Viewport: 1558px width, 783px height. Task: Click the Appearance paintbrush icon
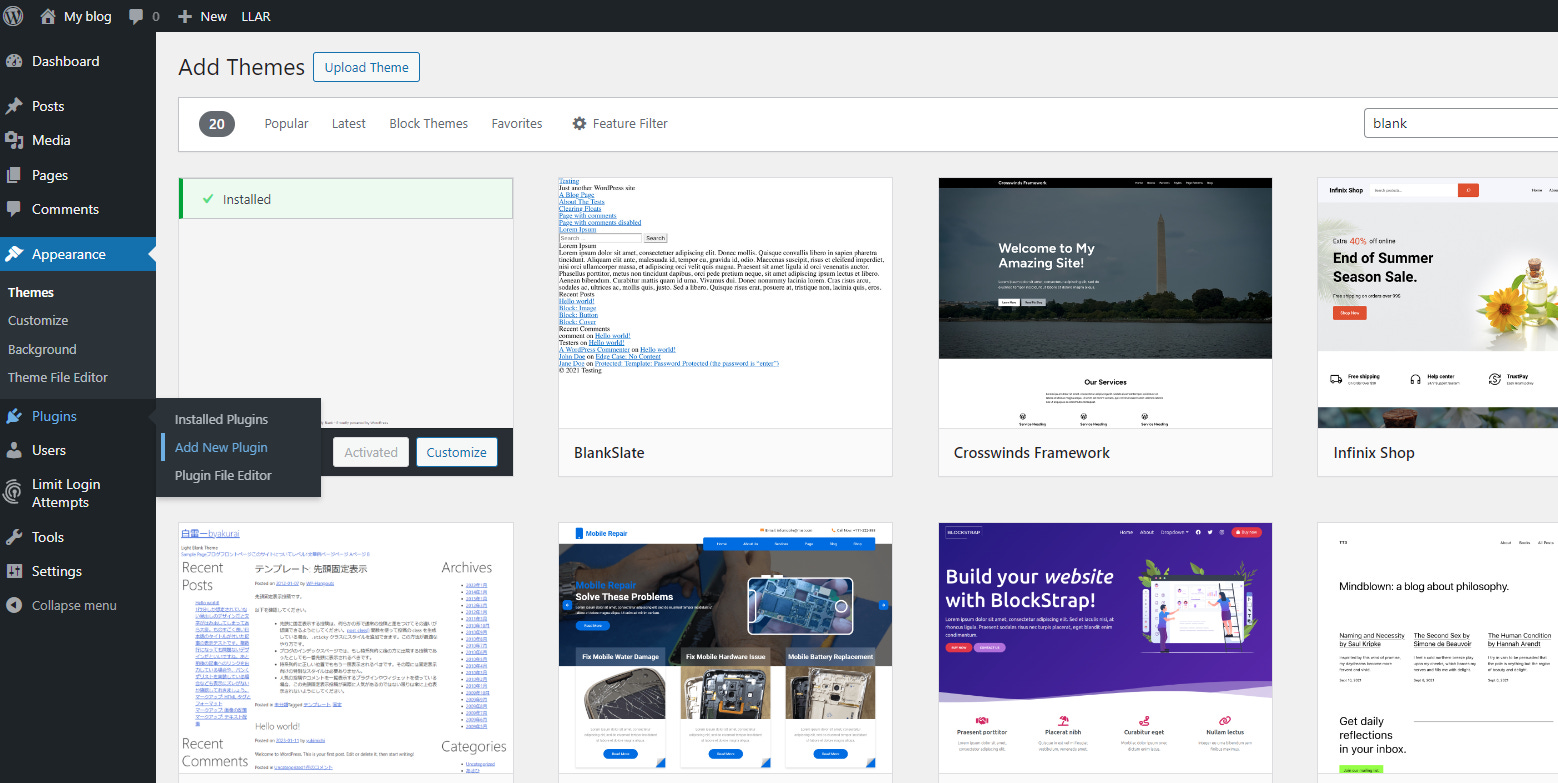click(x=14, y=254)
